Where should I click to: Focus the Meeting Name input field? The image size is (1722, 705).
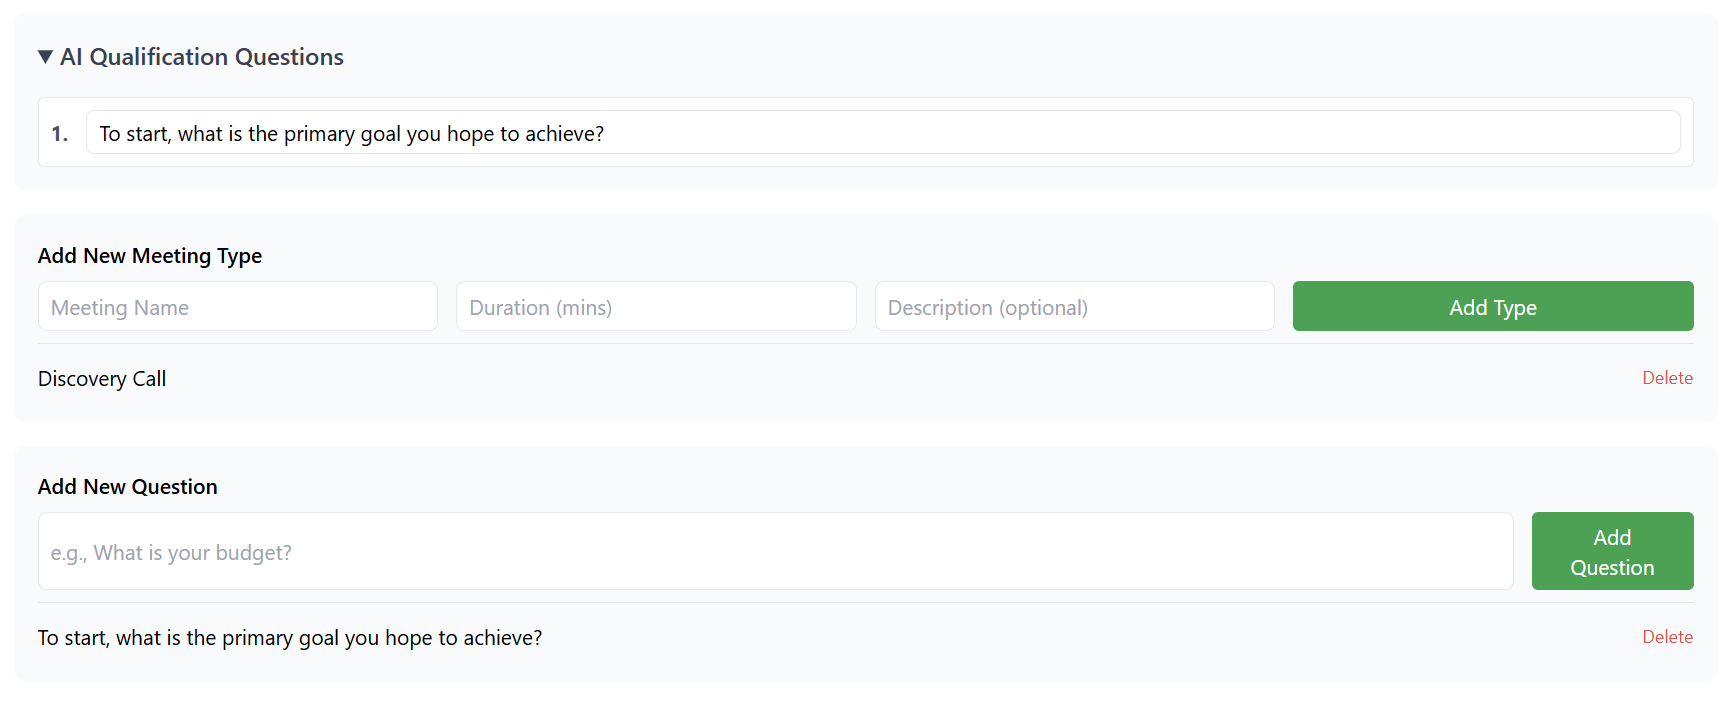pos(237,307)
